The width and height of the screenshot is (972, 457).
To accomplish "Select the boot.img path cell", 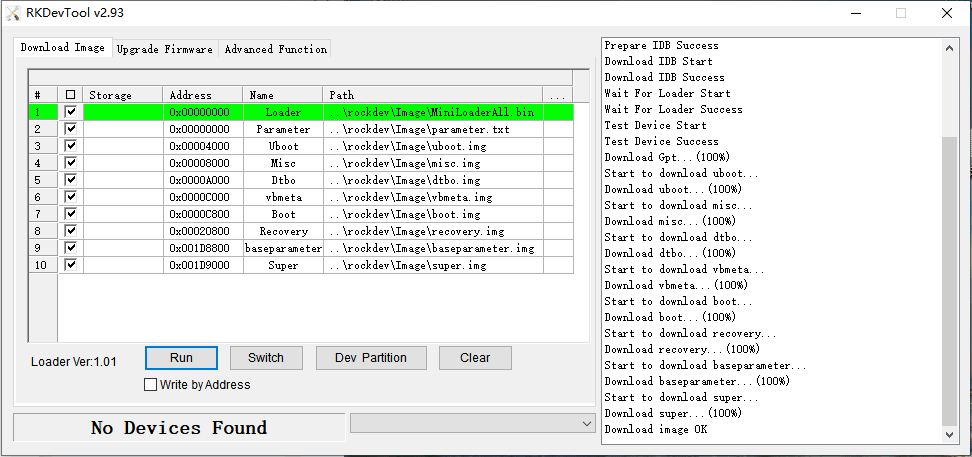I will (x=432, y=214).
